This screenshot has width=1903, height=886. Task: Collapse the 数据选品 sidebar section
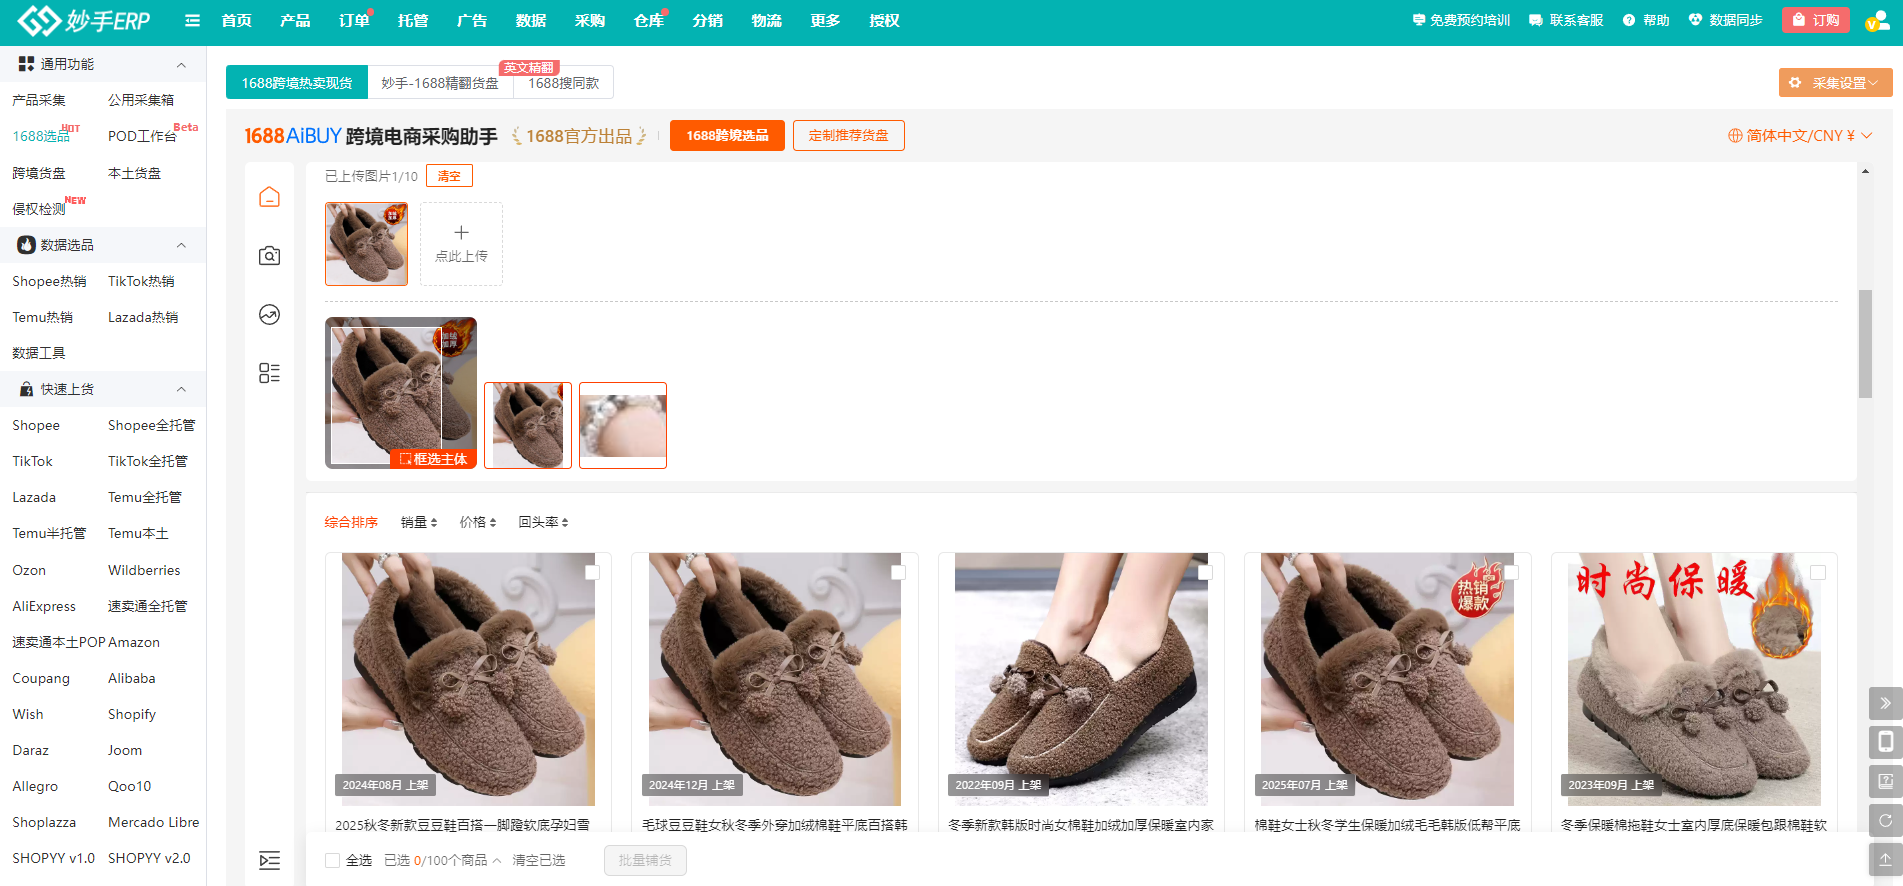click(181, 245)
